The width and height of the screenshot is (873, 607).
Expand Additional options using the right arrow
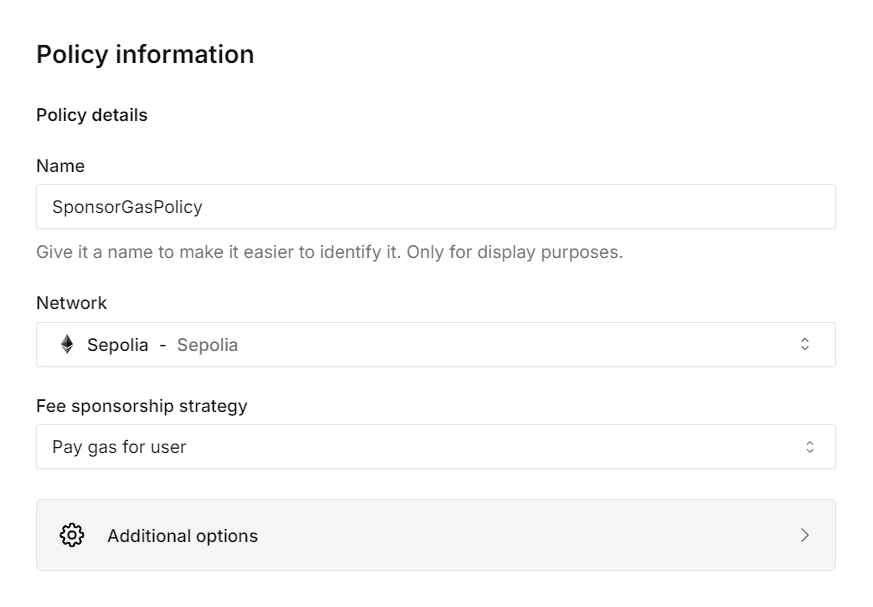tap(805, 535)
